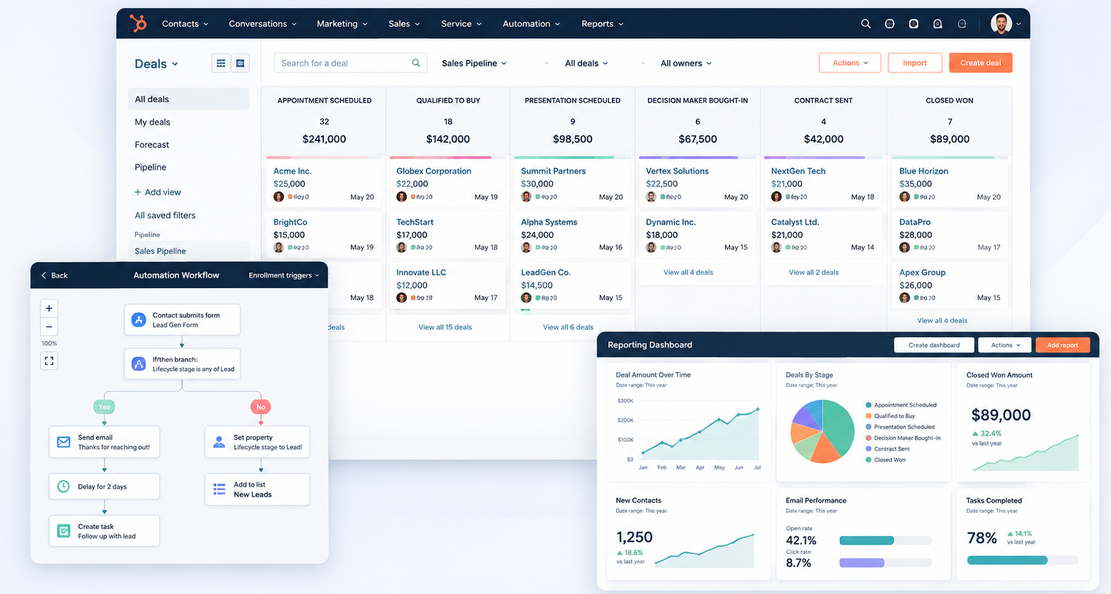
Task: Select the Yes branch badge in the workflow
Action: point(104,407)
